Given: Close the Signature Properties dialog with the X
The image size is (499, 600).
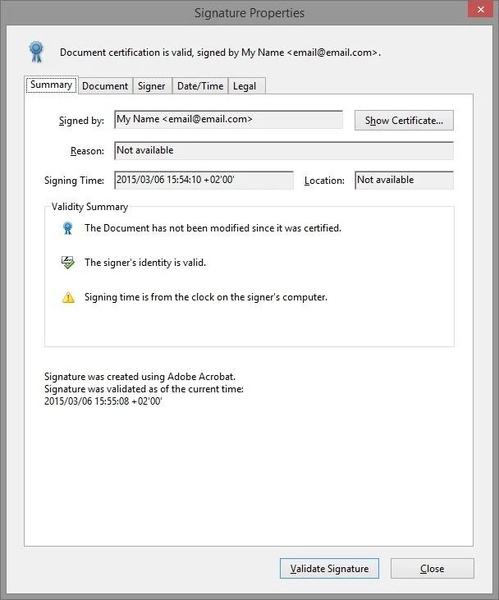Looking at the screenshot, I should coord(481,9).
